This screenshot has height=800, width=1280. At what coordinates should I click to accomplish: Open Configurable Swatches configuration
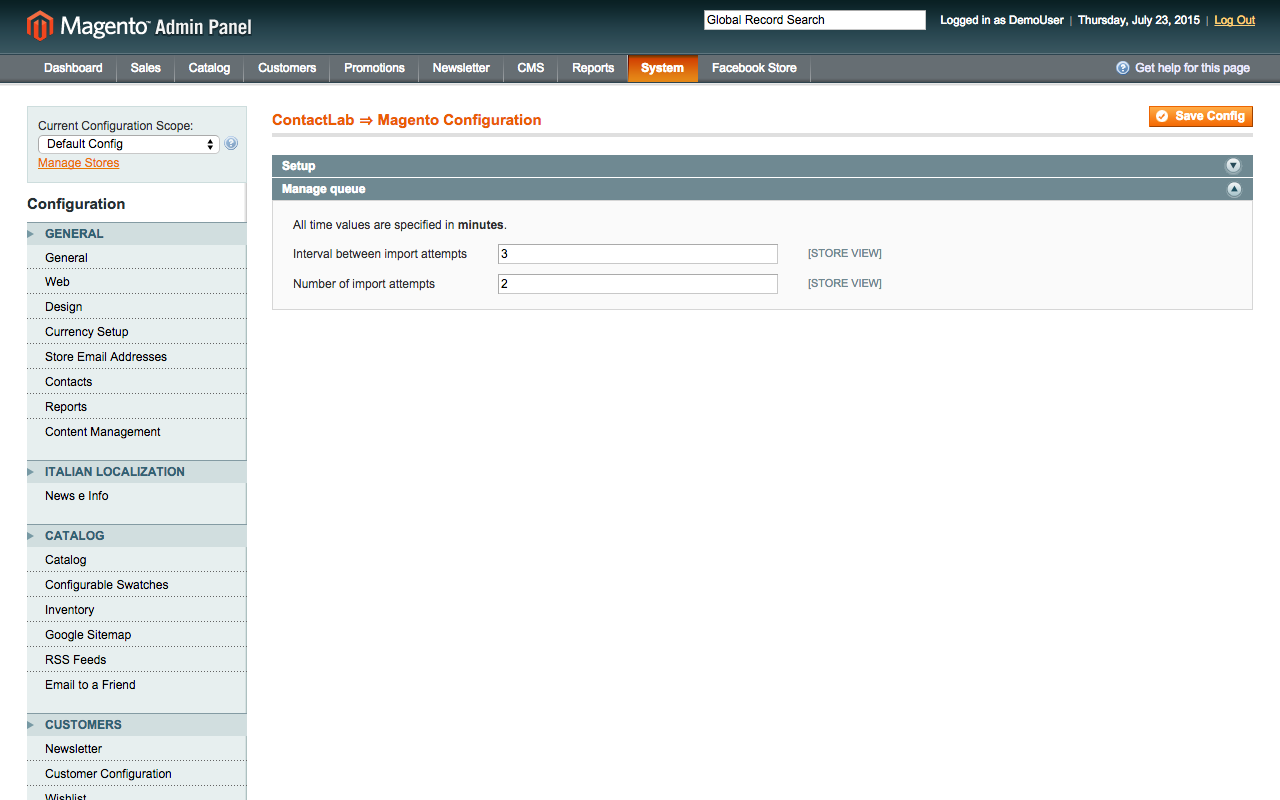click(x=136, y=585)
